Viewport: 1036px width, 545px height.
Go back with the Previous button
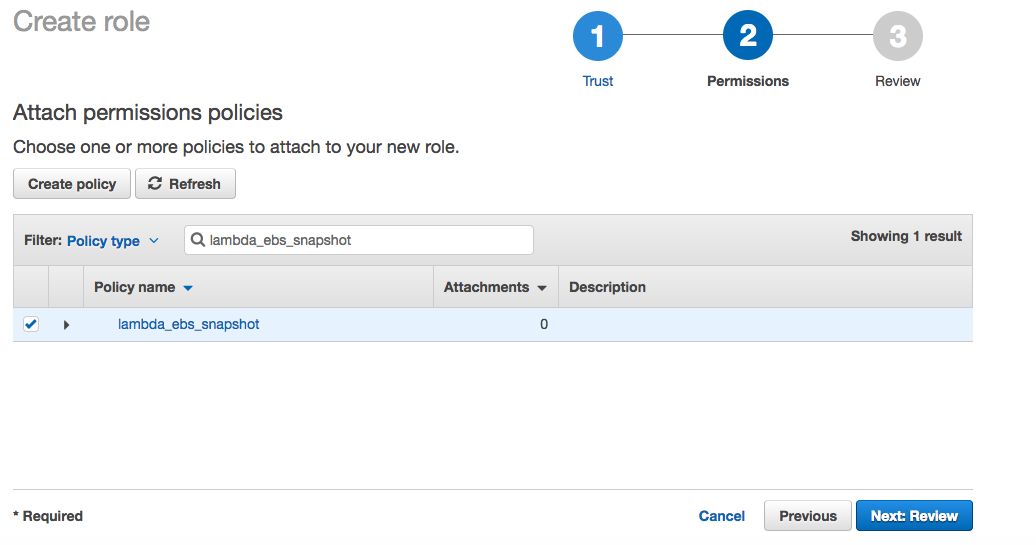[808, 516]
